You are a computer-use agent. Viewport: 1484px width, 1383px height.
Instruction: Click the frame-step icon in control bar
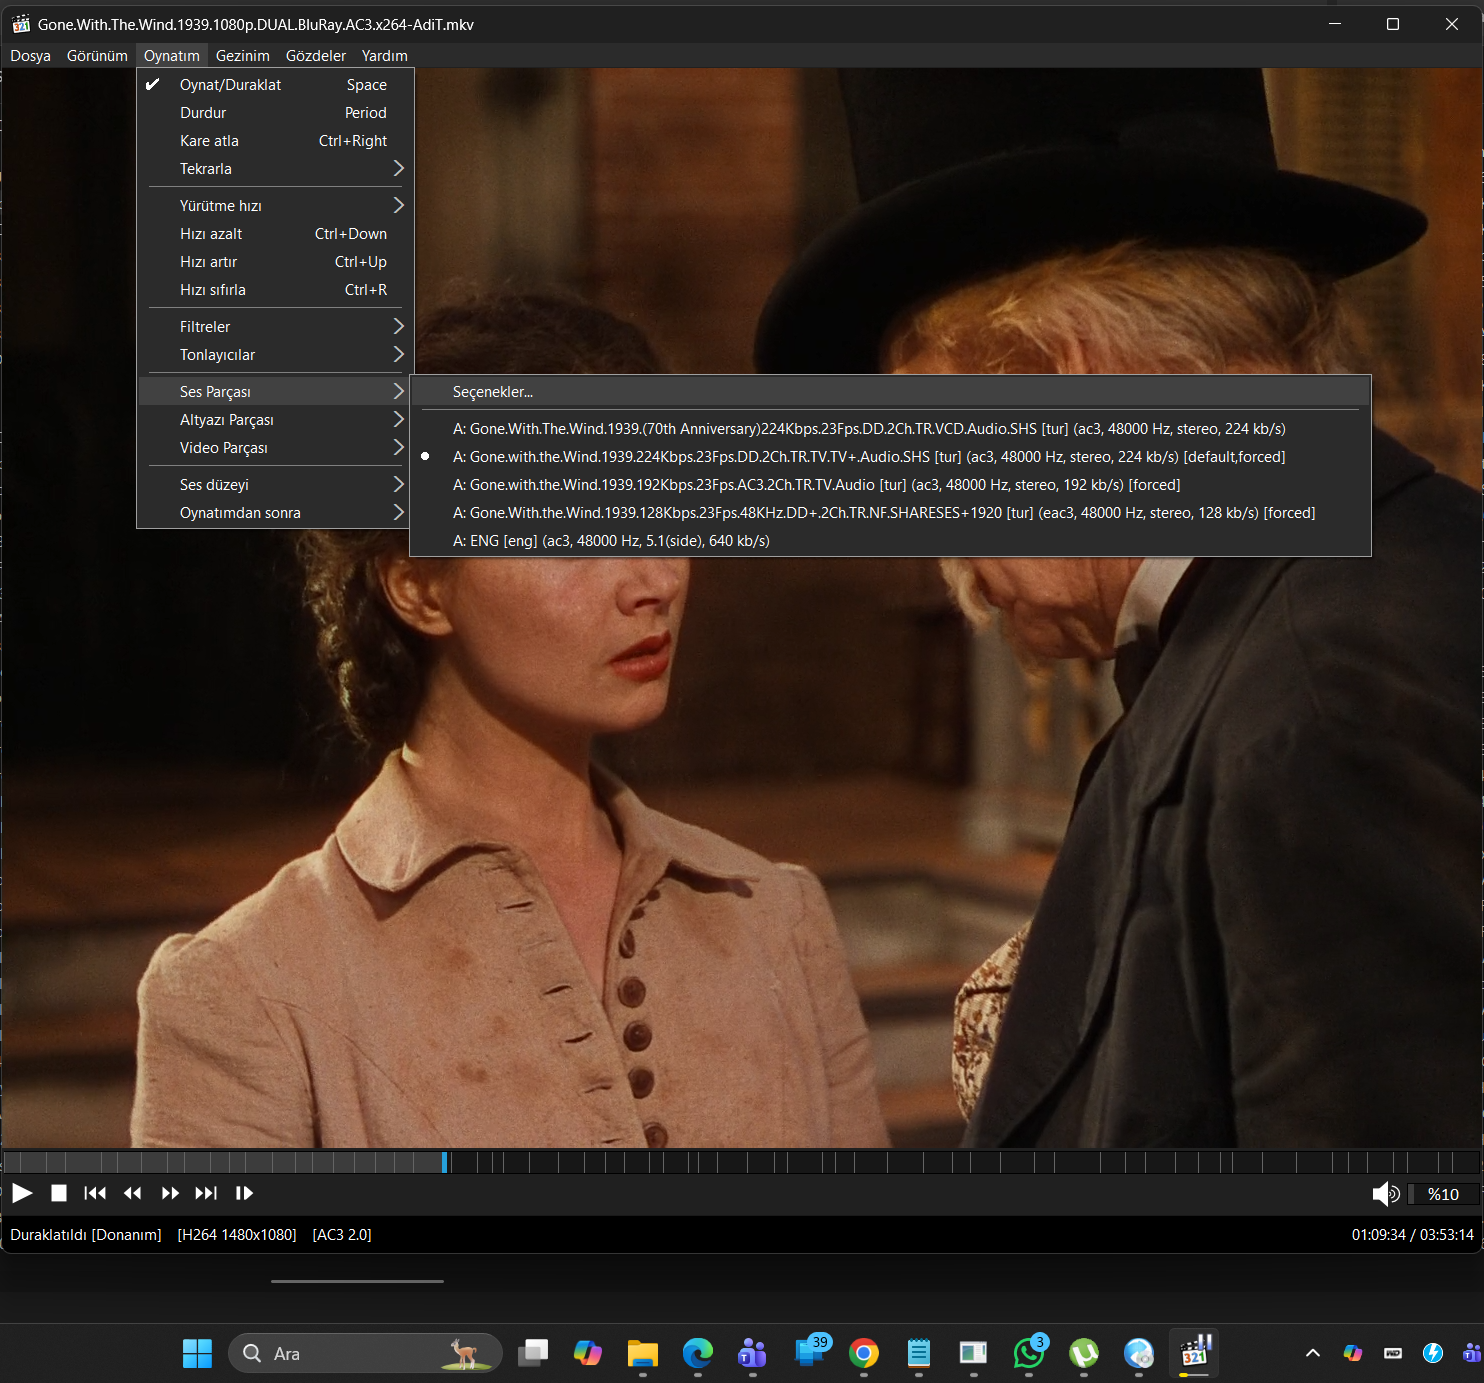[x=244, y=1193]
